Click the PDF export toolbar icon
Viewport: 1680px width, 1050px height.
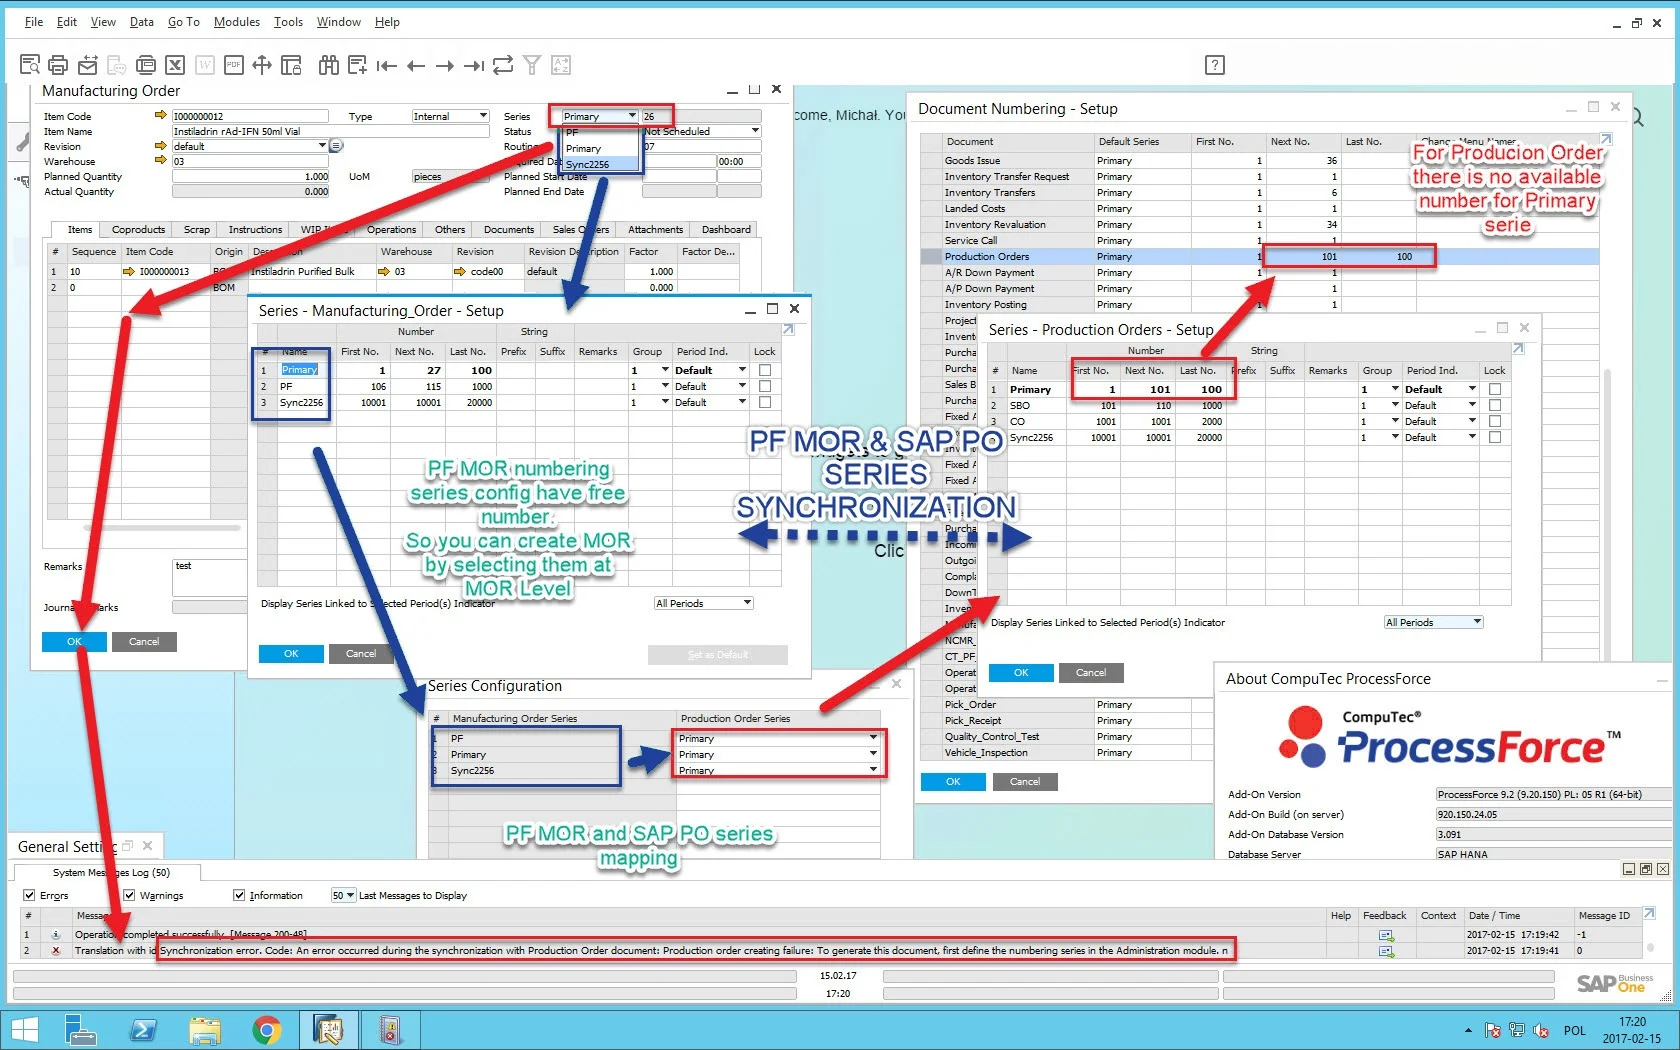tap(233, 65)
